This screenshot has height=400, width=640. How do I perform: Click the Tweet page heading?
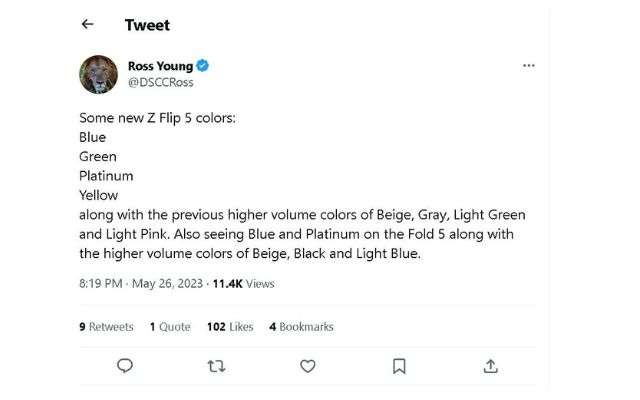click(x=147, y=24)
